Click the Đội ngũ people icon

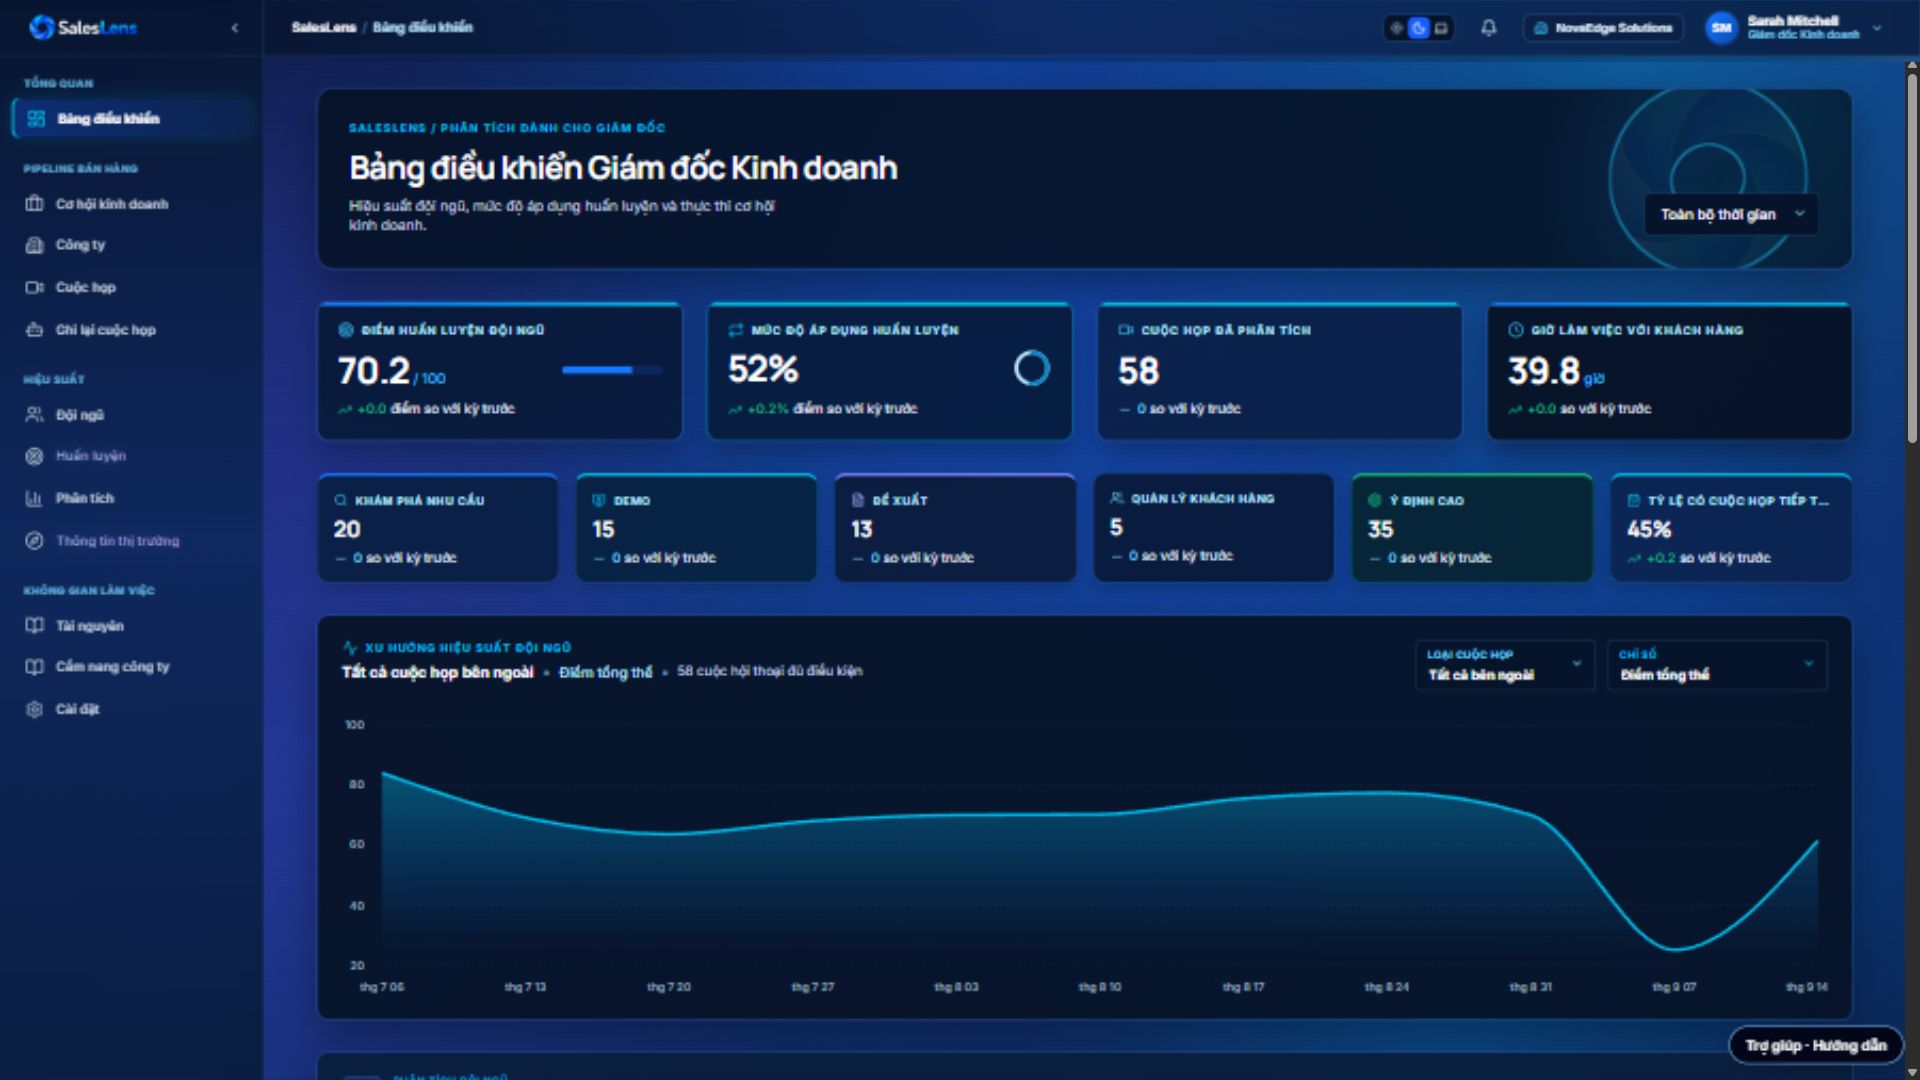(x=34, y=415)
